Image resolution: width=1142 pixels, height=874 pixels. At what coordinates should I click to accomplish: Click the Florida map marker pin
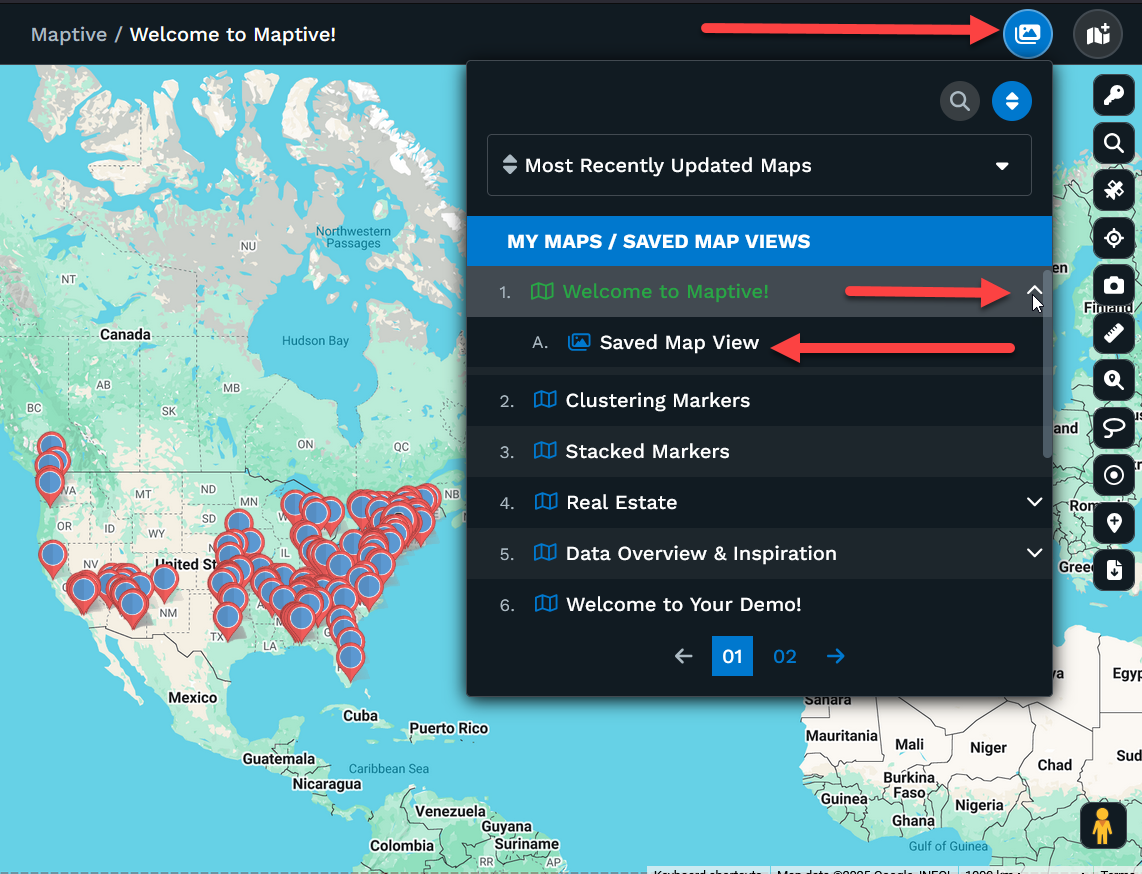pyautogui.click(x=350, y=661)
